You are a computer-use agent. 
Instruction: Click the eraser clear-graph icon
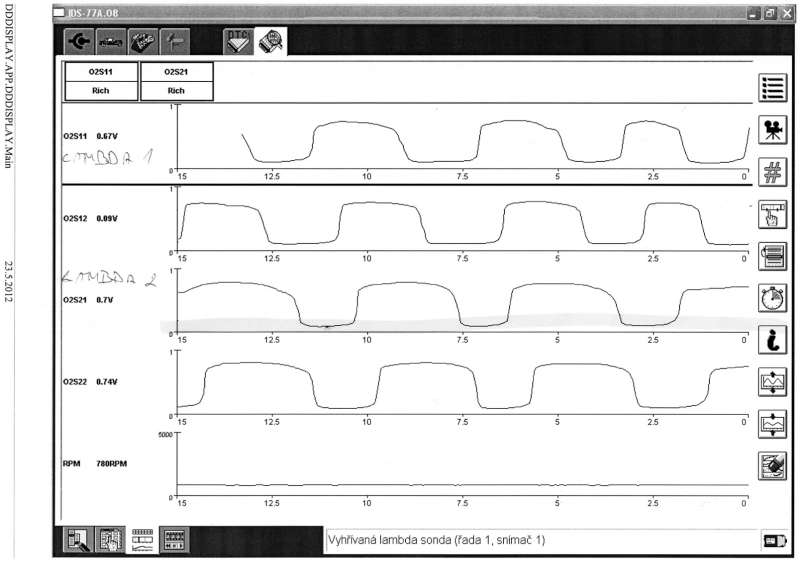coord(772,466)
